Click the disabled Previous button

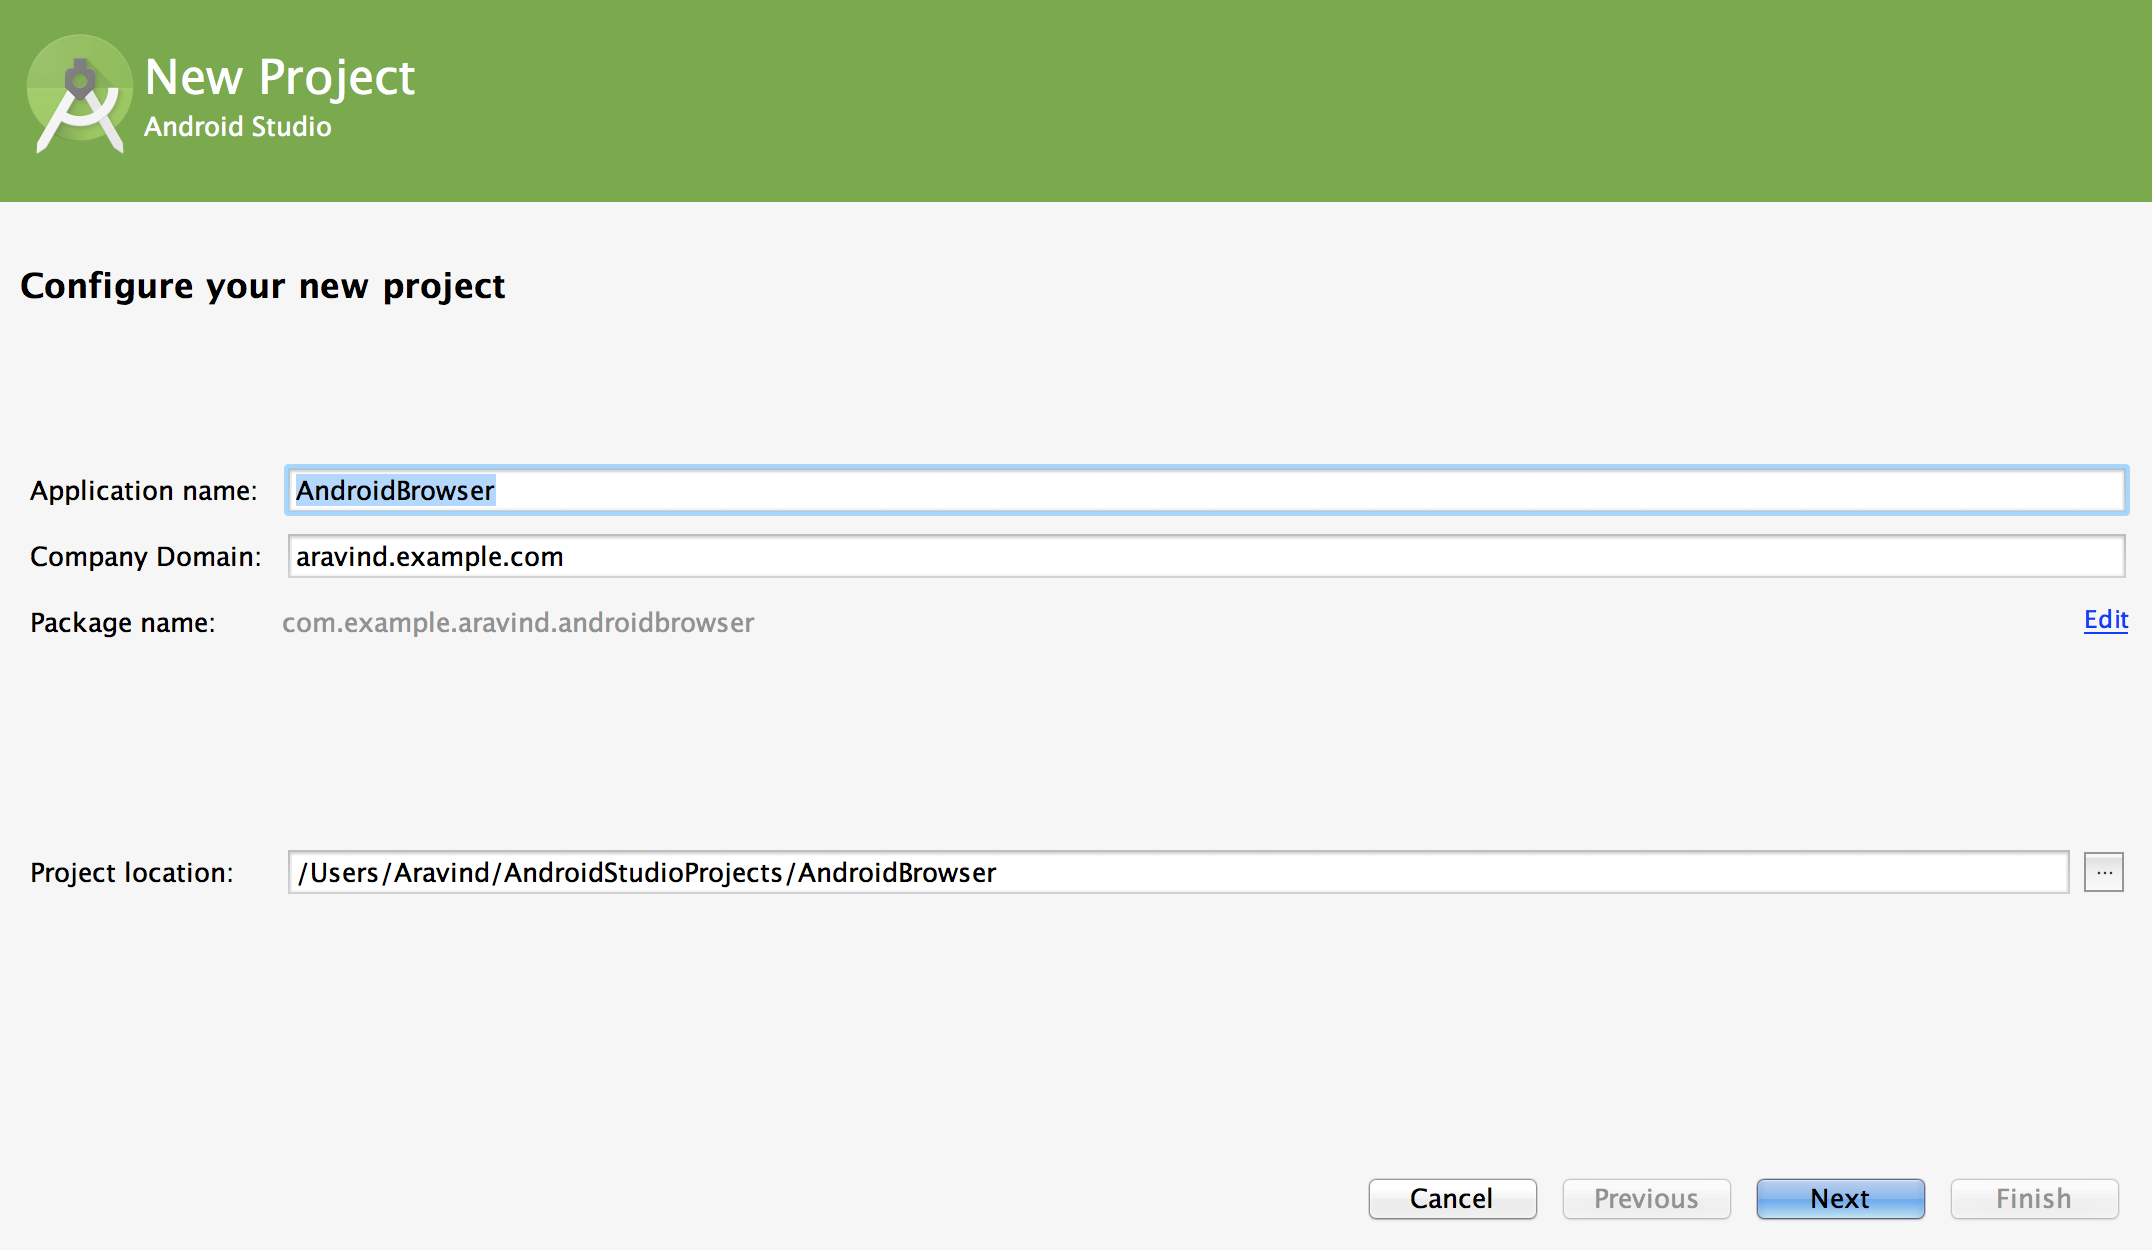(1646, 1198)
